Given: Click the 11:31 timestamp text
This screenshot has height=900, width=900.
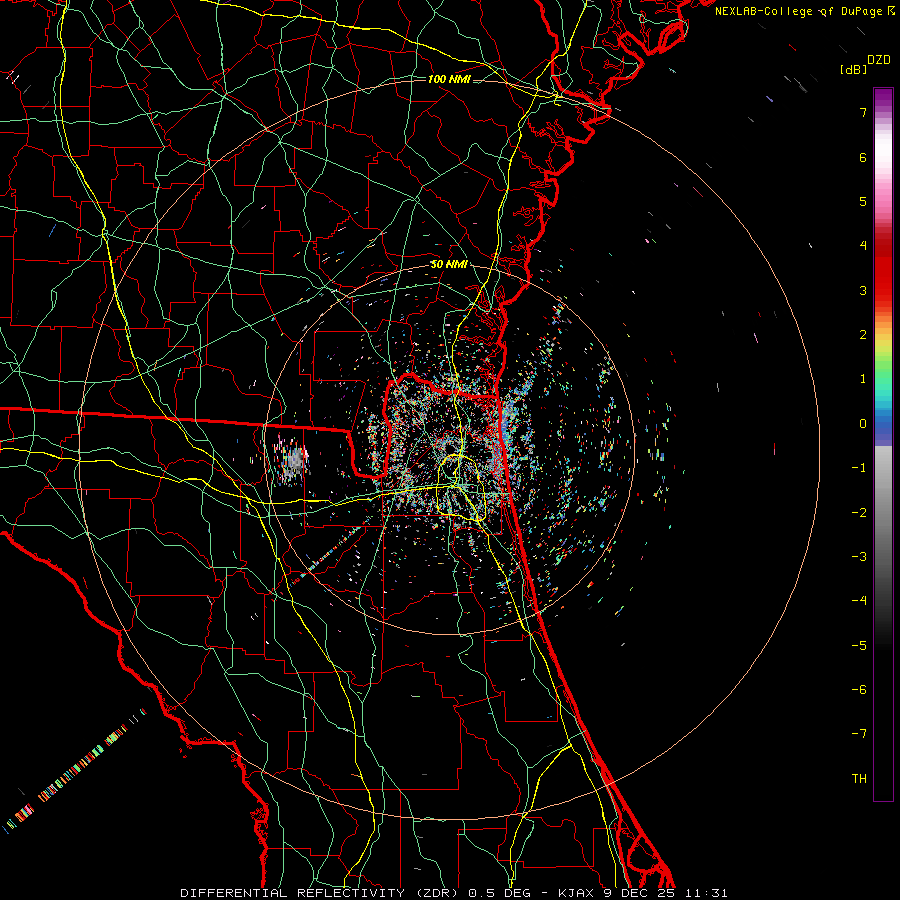Looking at the screenshot, I should tap(706, 893).
